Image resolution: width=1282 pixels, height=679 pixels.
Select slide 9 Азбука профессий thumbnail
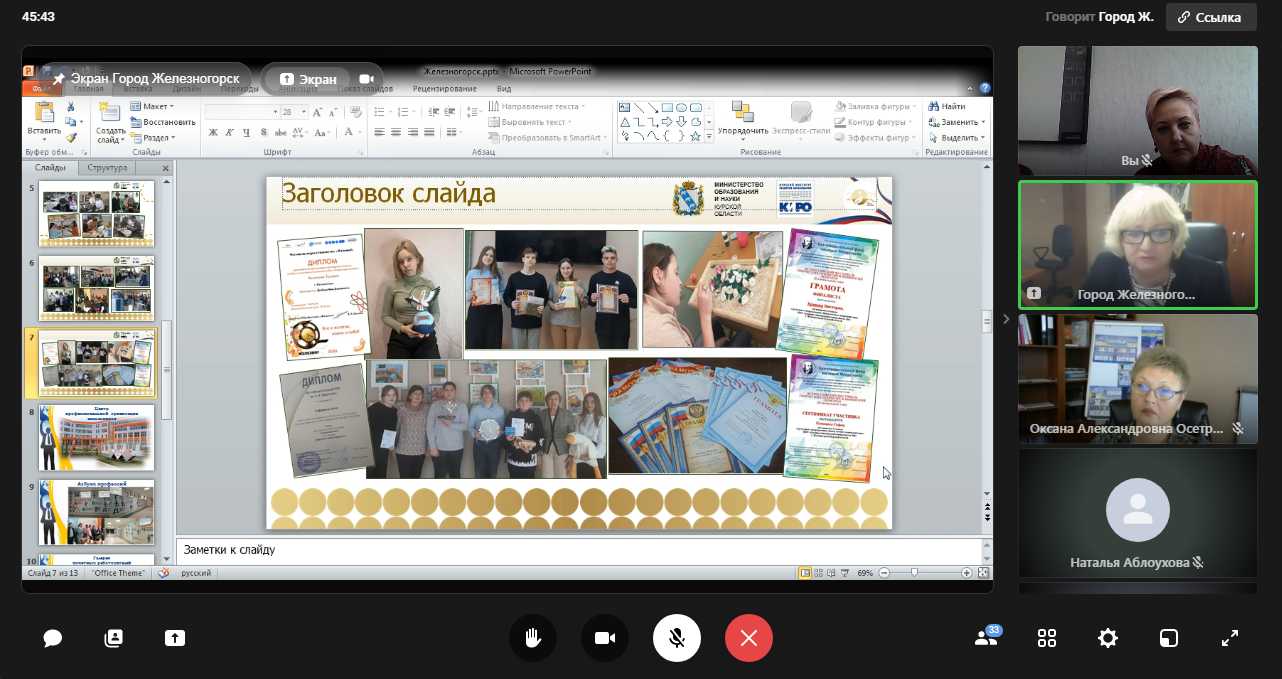[x=97, y=512]
